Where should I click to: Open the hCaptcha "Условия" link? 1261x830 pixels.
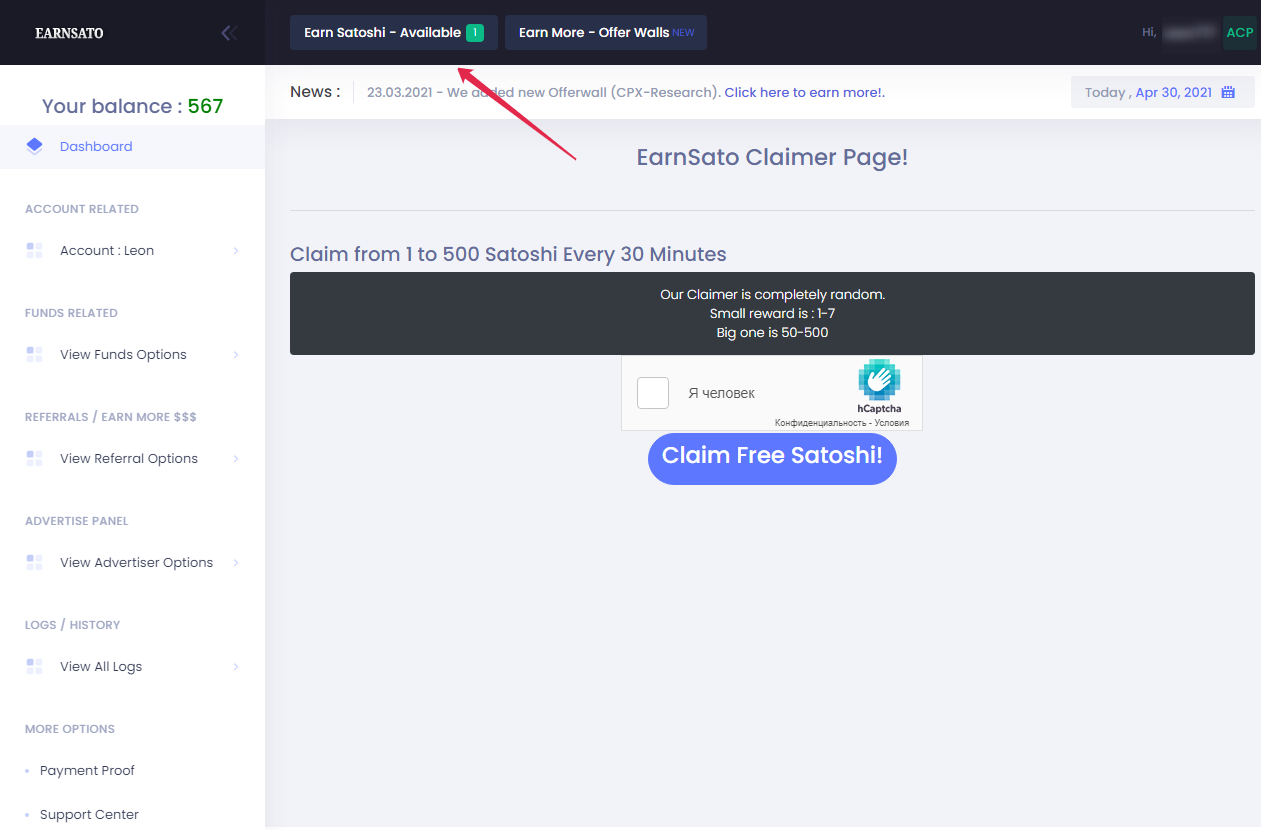pyautogui.click(x=890, y=423)
